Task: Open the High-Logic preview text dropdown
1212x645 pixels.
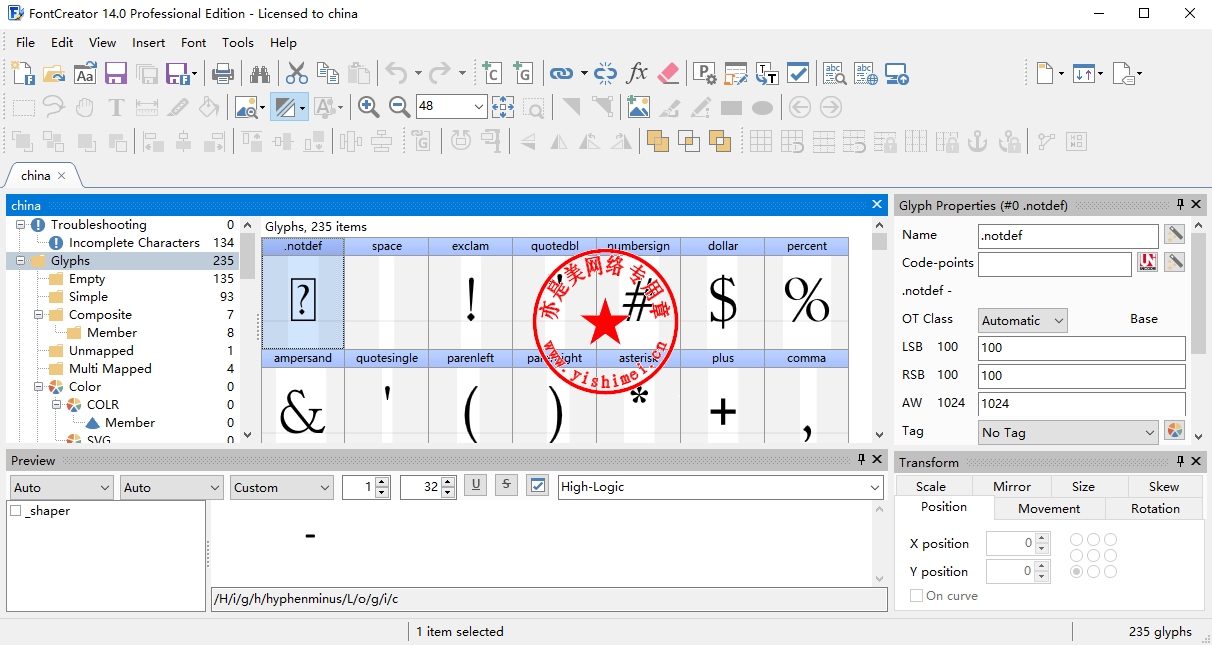Action: click(874, 487)
